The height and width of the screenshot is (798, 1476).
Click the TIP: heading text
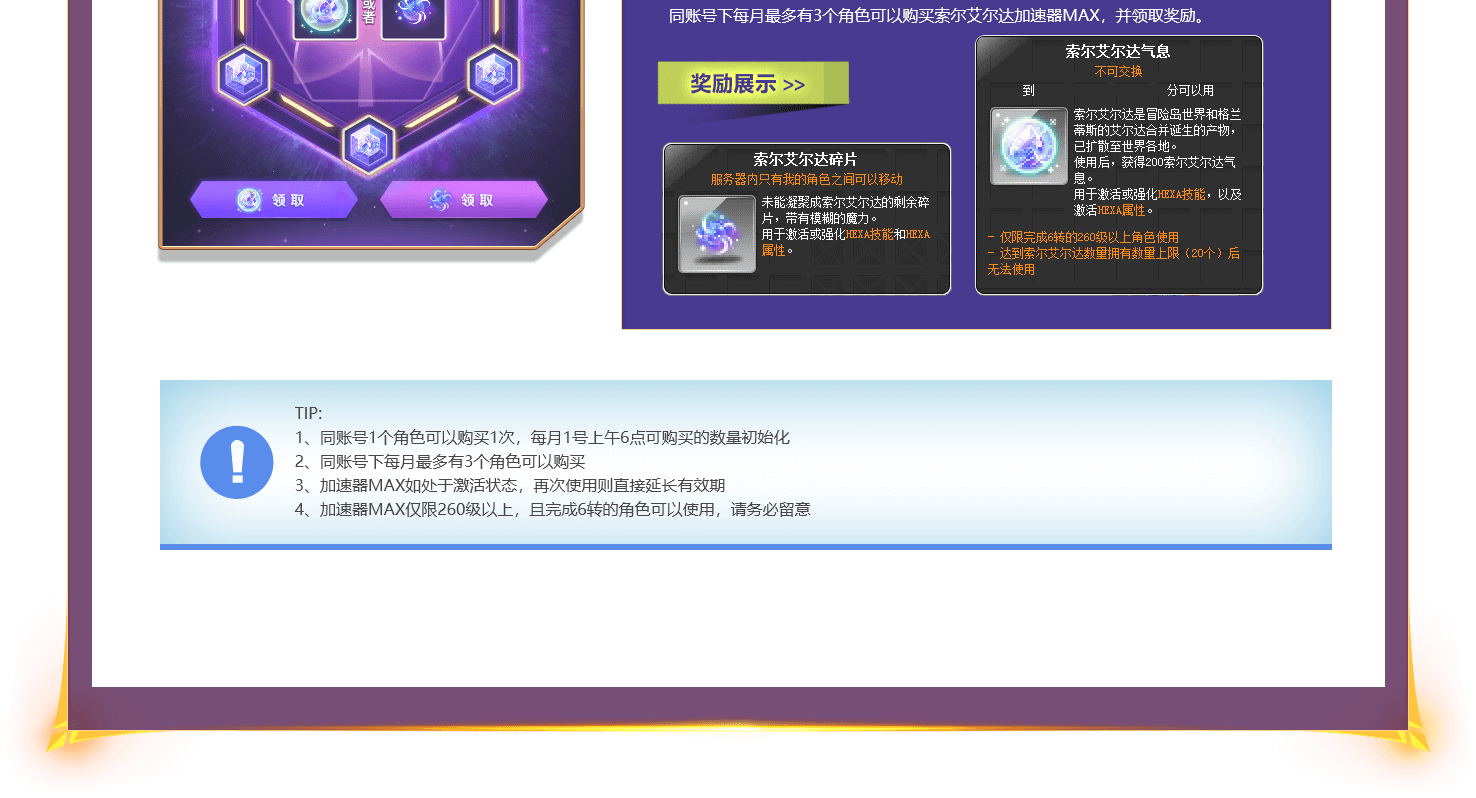tap(309, 413)
